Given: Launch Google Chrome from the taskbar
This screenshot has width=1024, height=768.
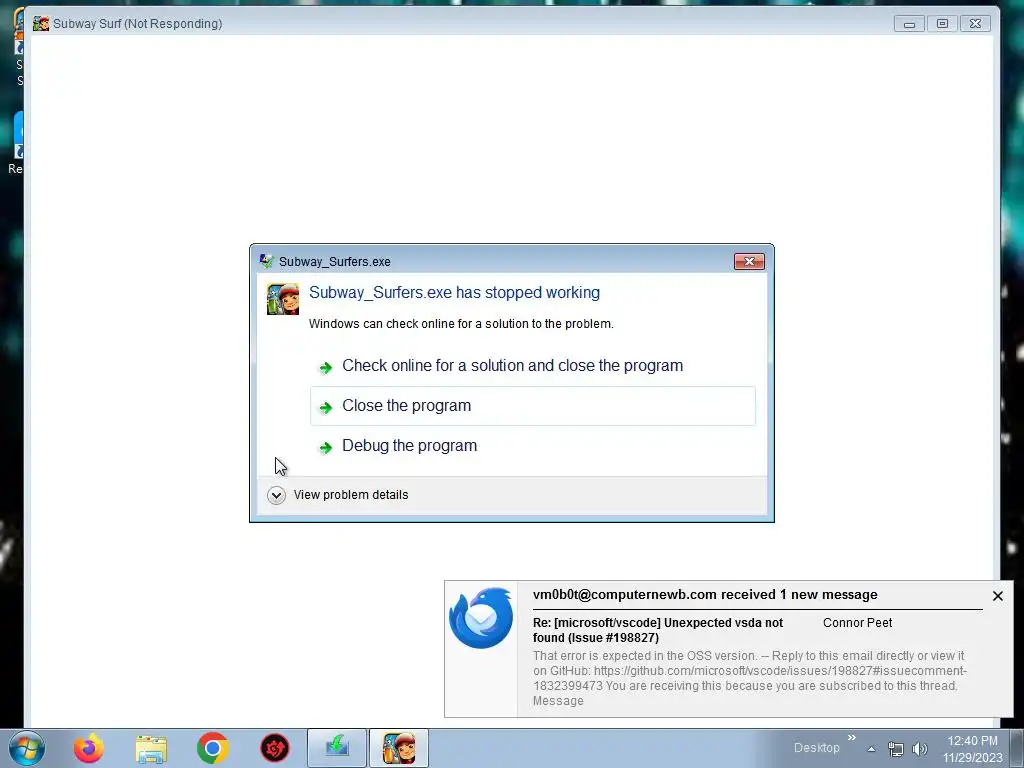Looking at the screenshot, I should [x=212, y=748].
